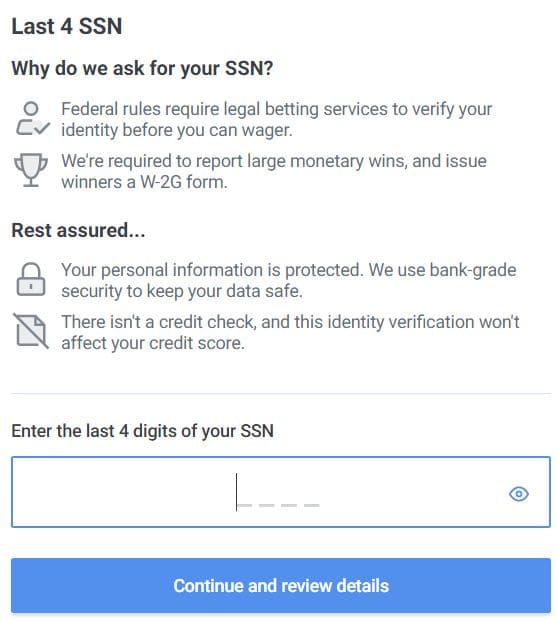Image resolution: width=557 pixels, height=621 pixels.
Task: Click the 'Rest assured...' heading
Action: [78, 230]
